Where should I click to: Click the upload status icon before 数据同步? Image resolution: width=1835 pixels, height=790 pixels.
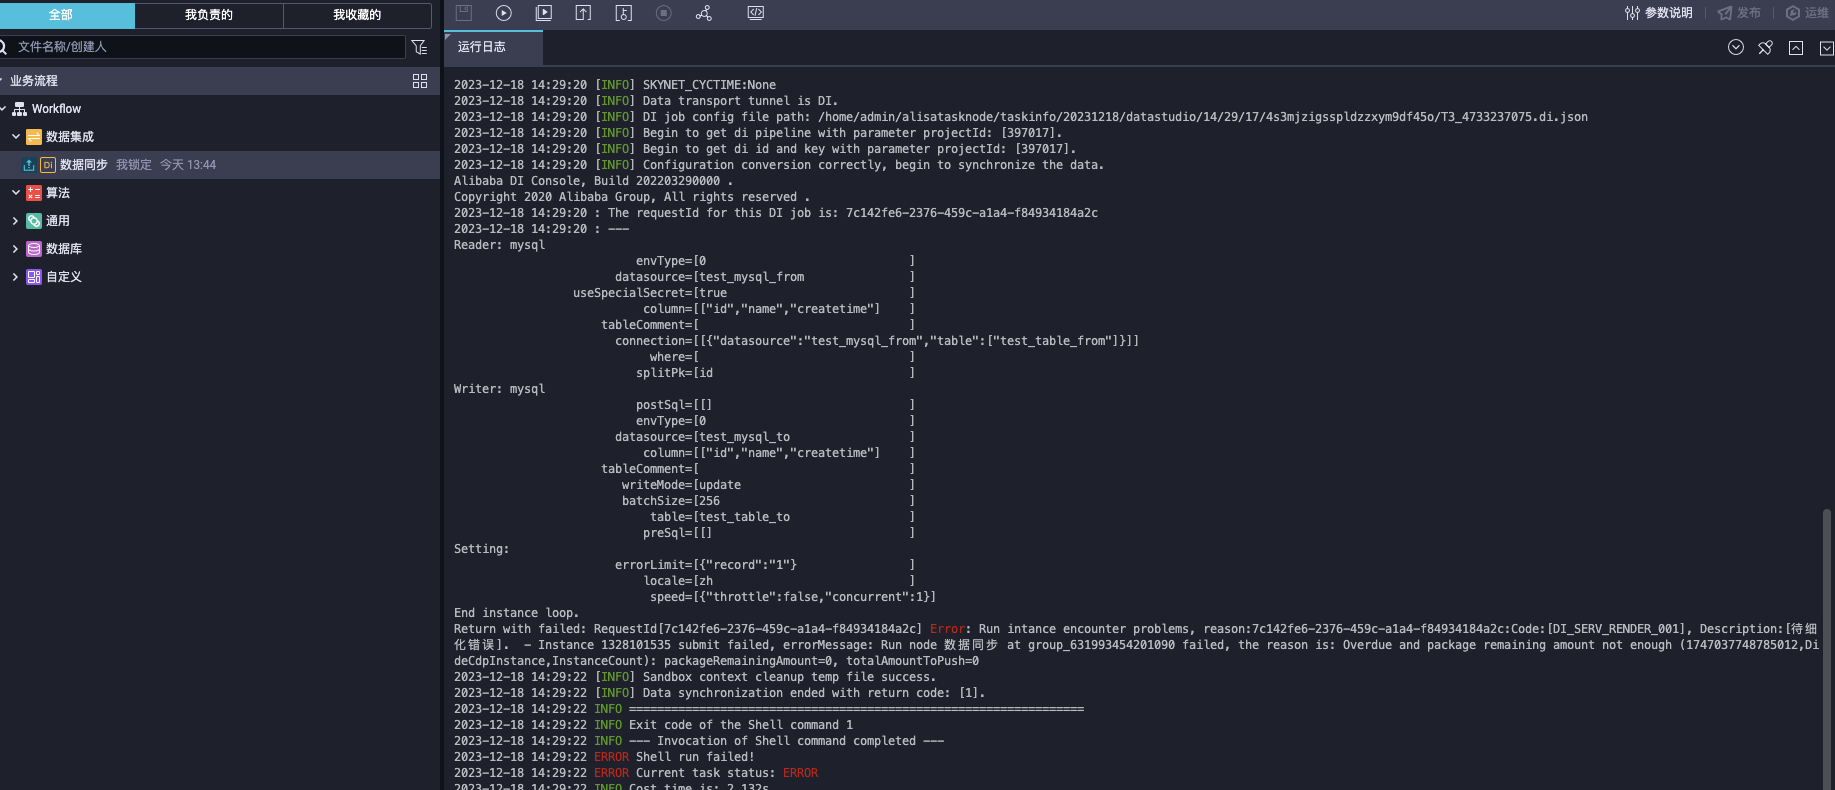pyautogui.click(x=29, y=165)
